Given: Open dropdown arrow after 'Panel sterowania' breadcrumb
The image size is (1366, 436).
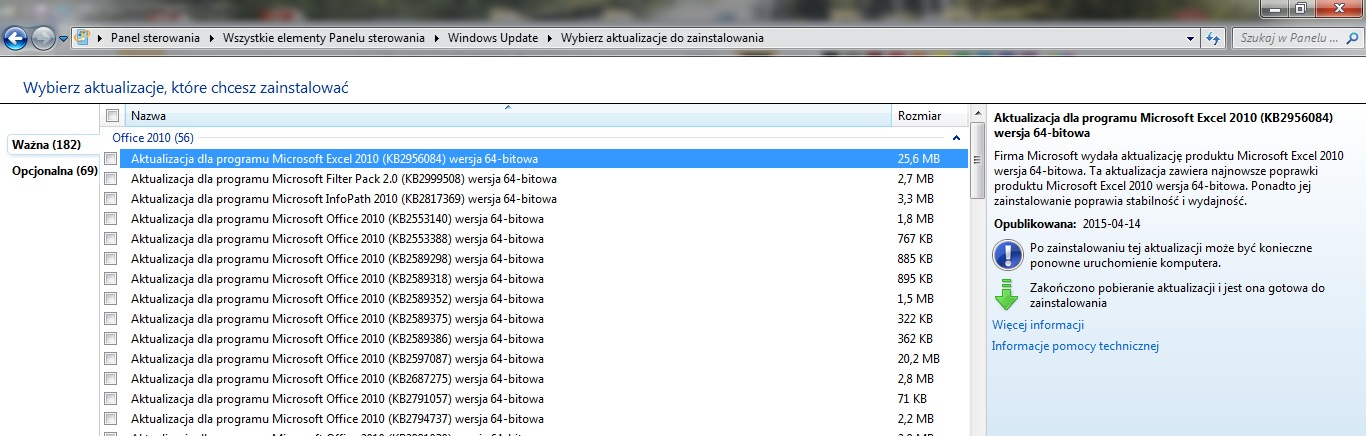Looking at the screenshot, I should [x=211, y=38].
